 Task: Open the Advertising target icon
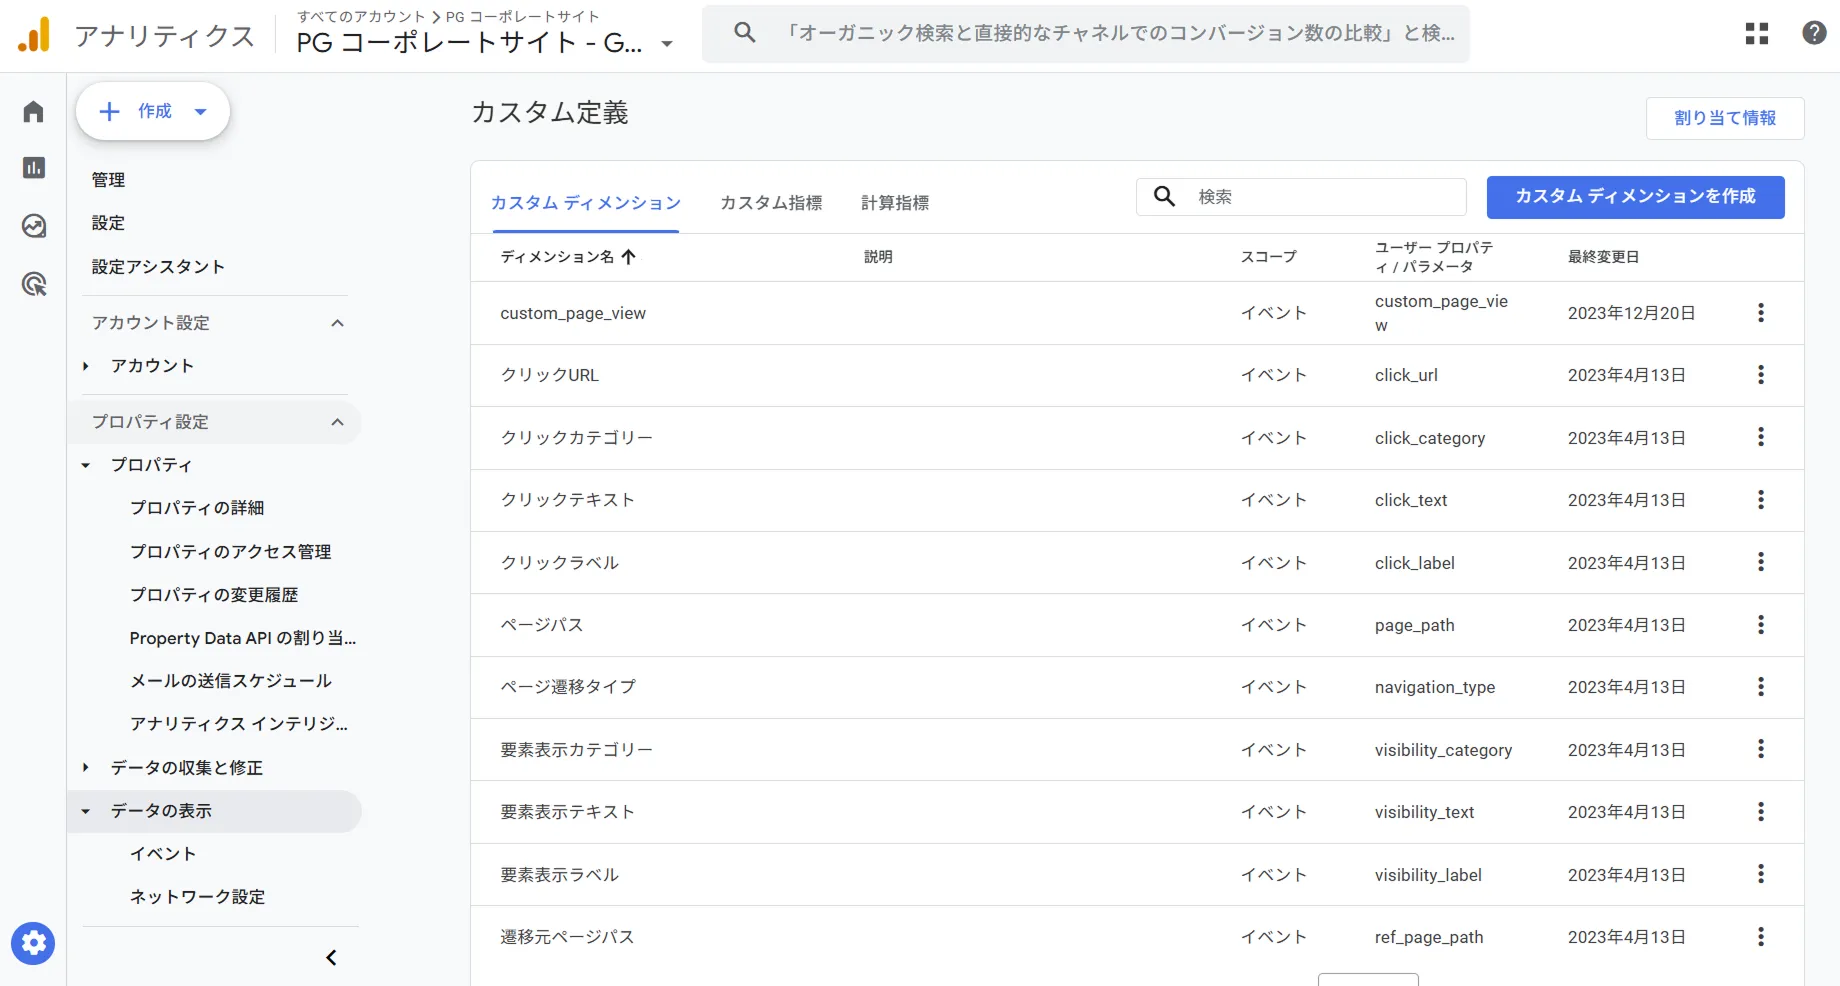(33, 284)
